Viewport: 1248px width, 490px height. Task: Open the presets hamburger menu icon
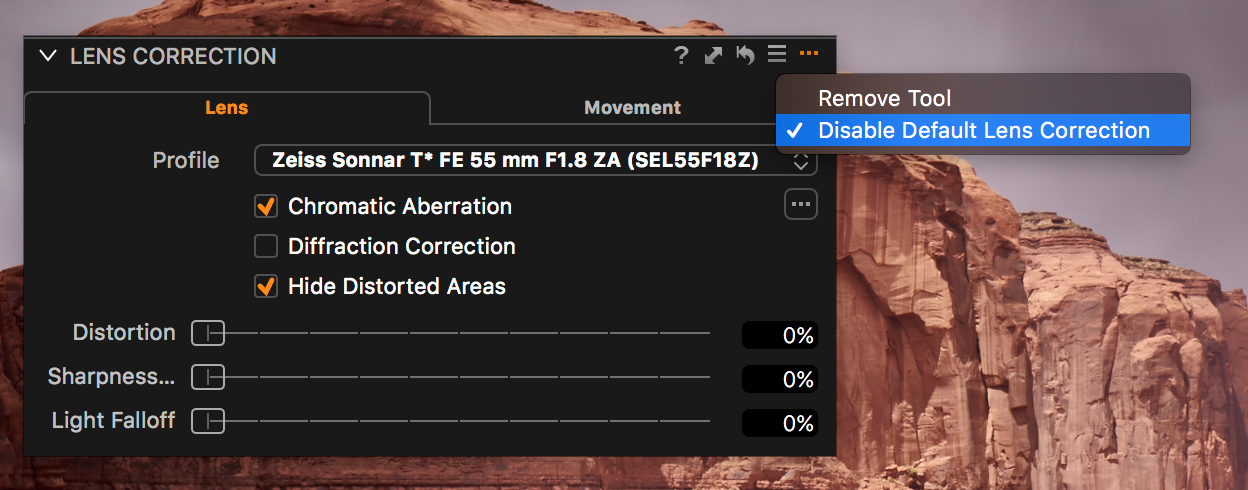point(777,54)
